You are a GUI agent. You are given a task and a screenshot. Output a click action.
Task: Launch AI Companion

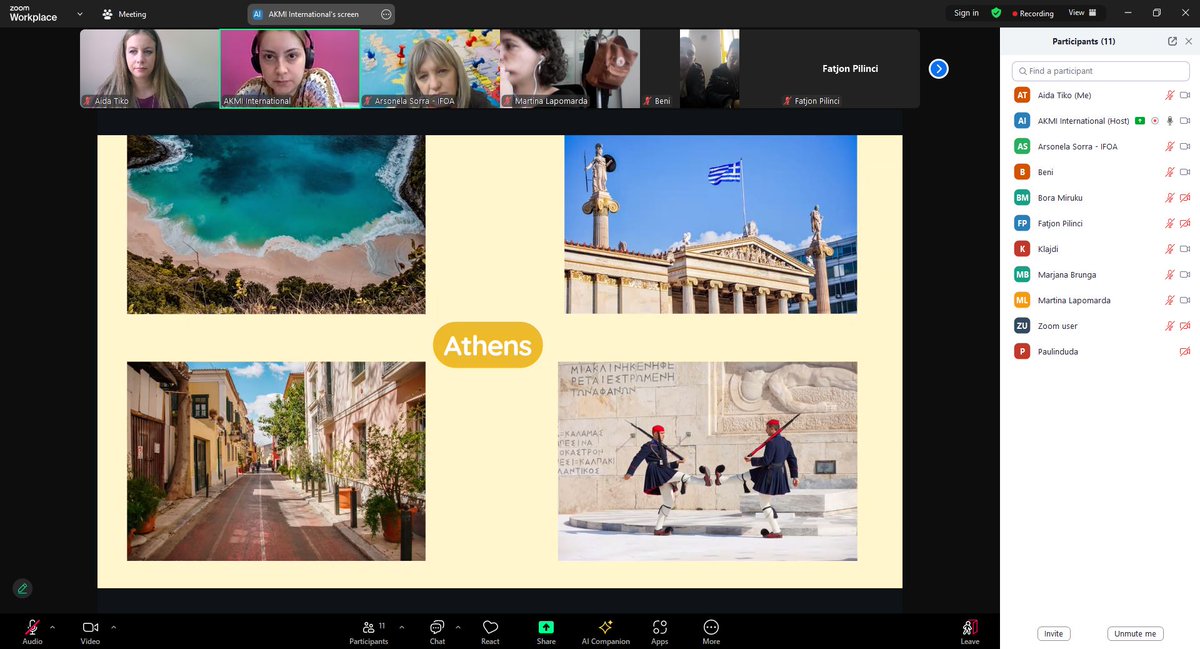point(605,627)
